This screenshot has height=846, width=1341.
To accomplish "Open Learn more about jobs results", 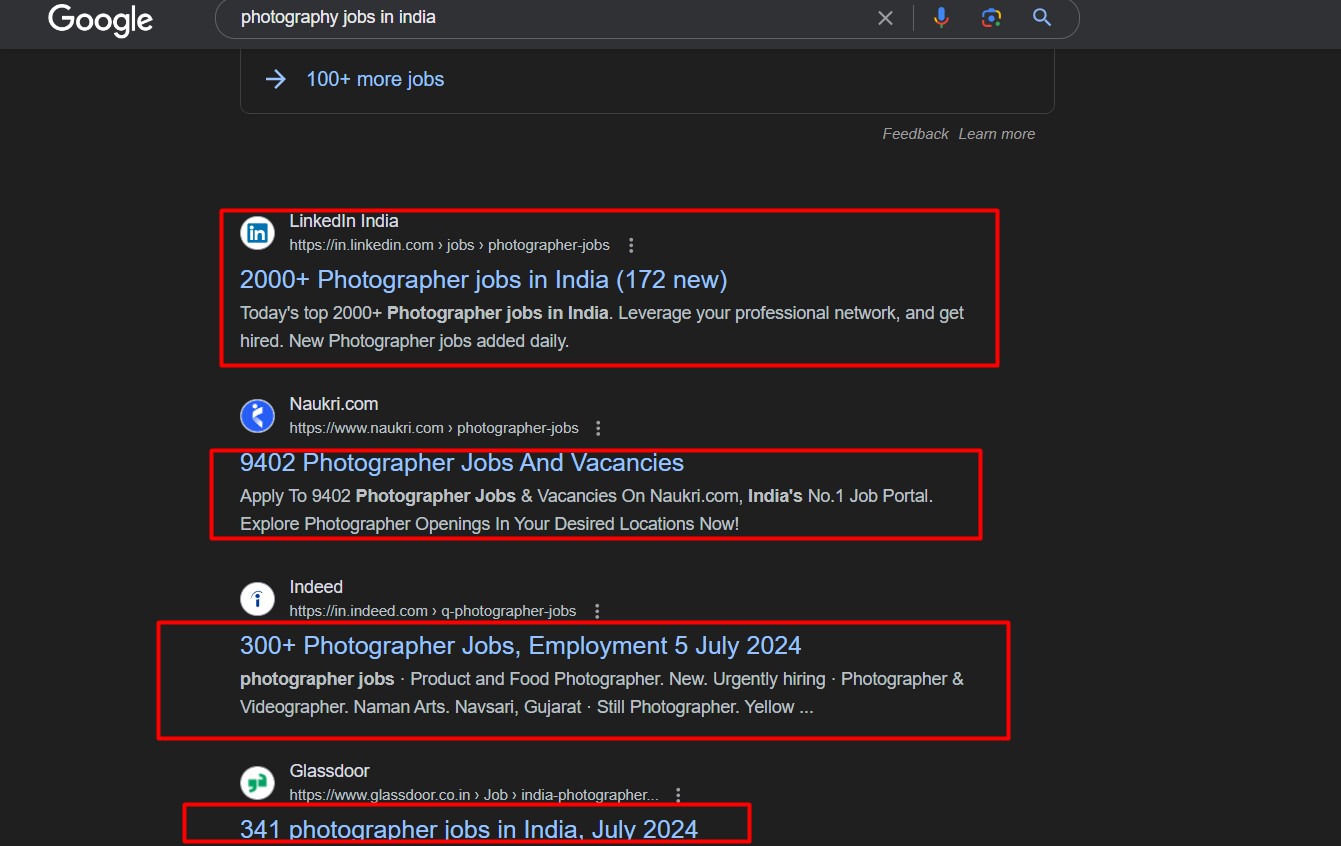I will [x=997, y=134].
